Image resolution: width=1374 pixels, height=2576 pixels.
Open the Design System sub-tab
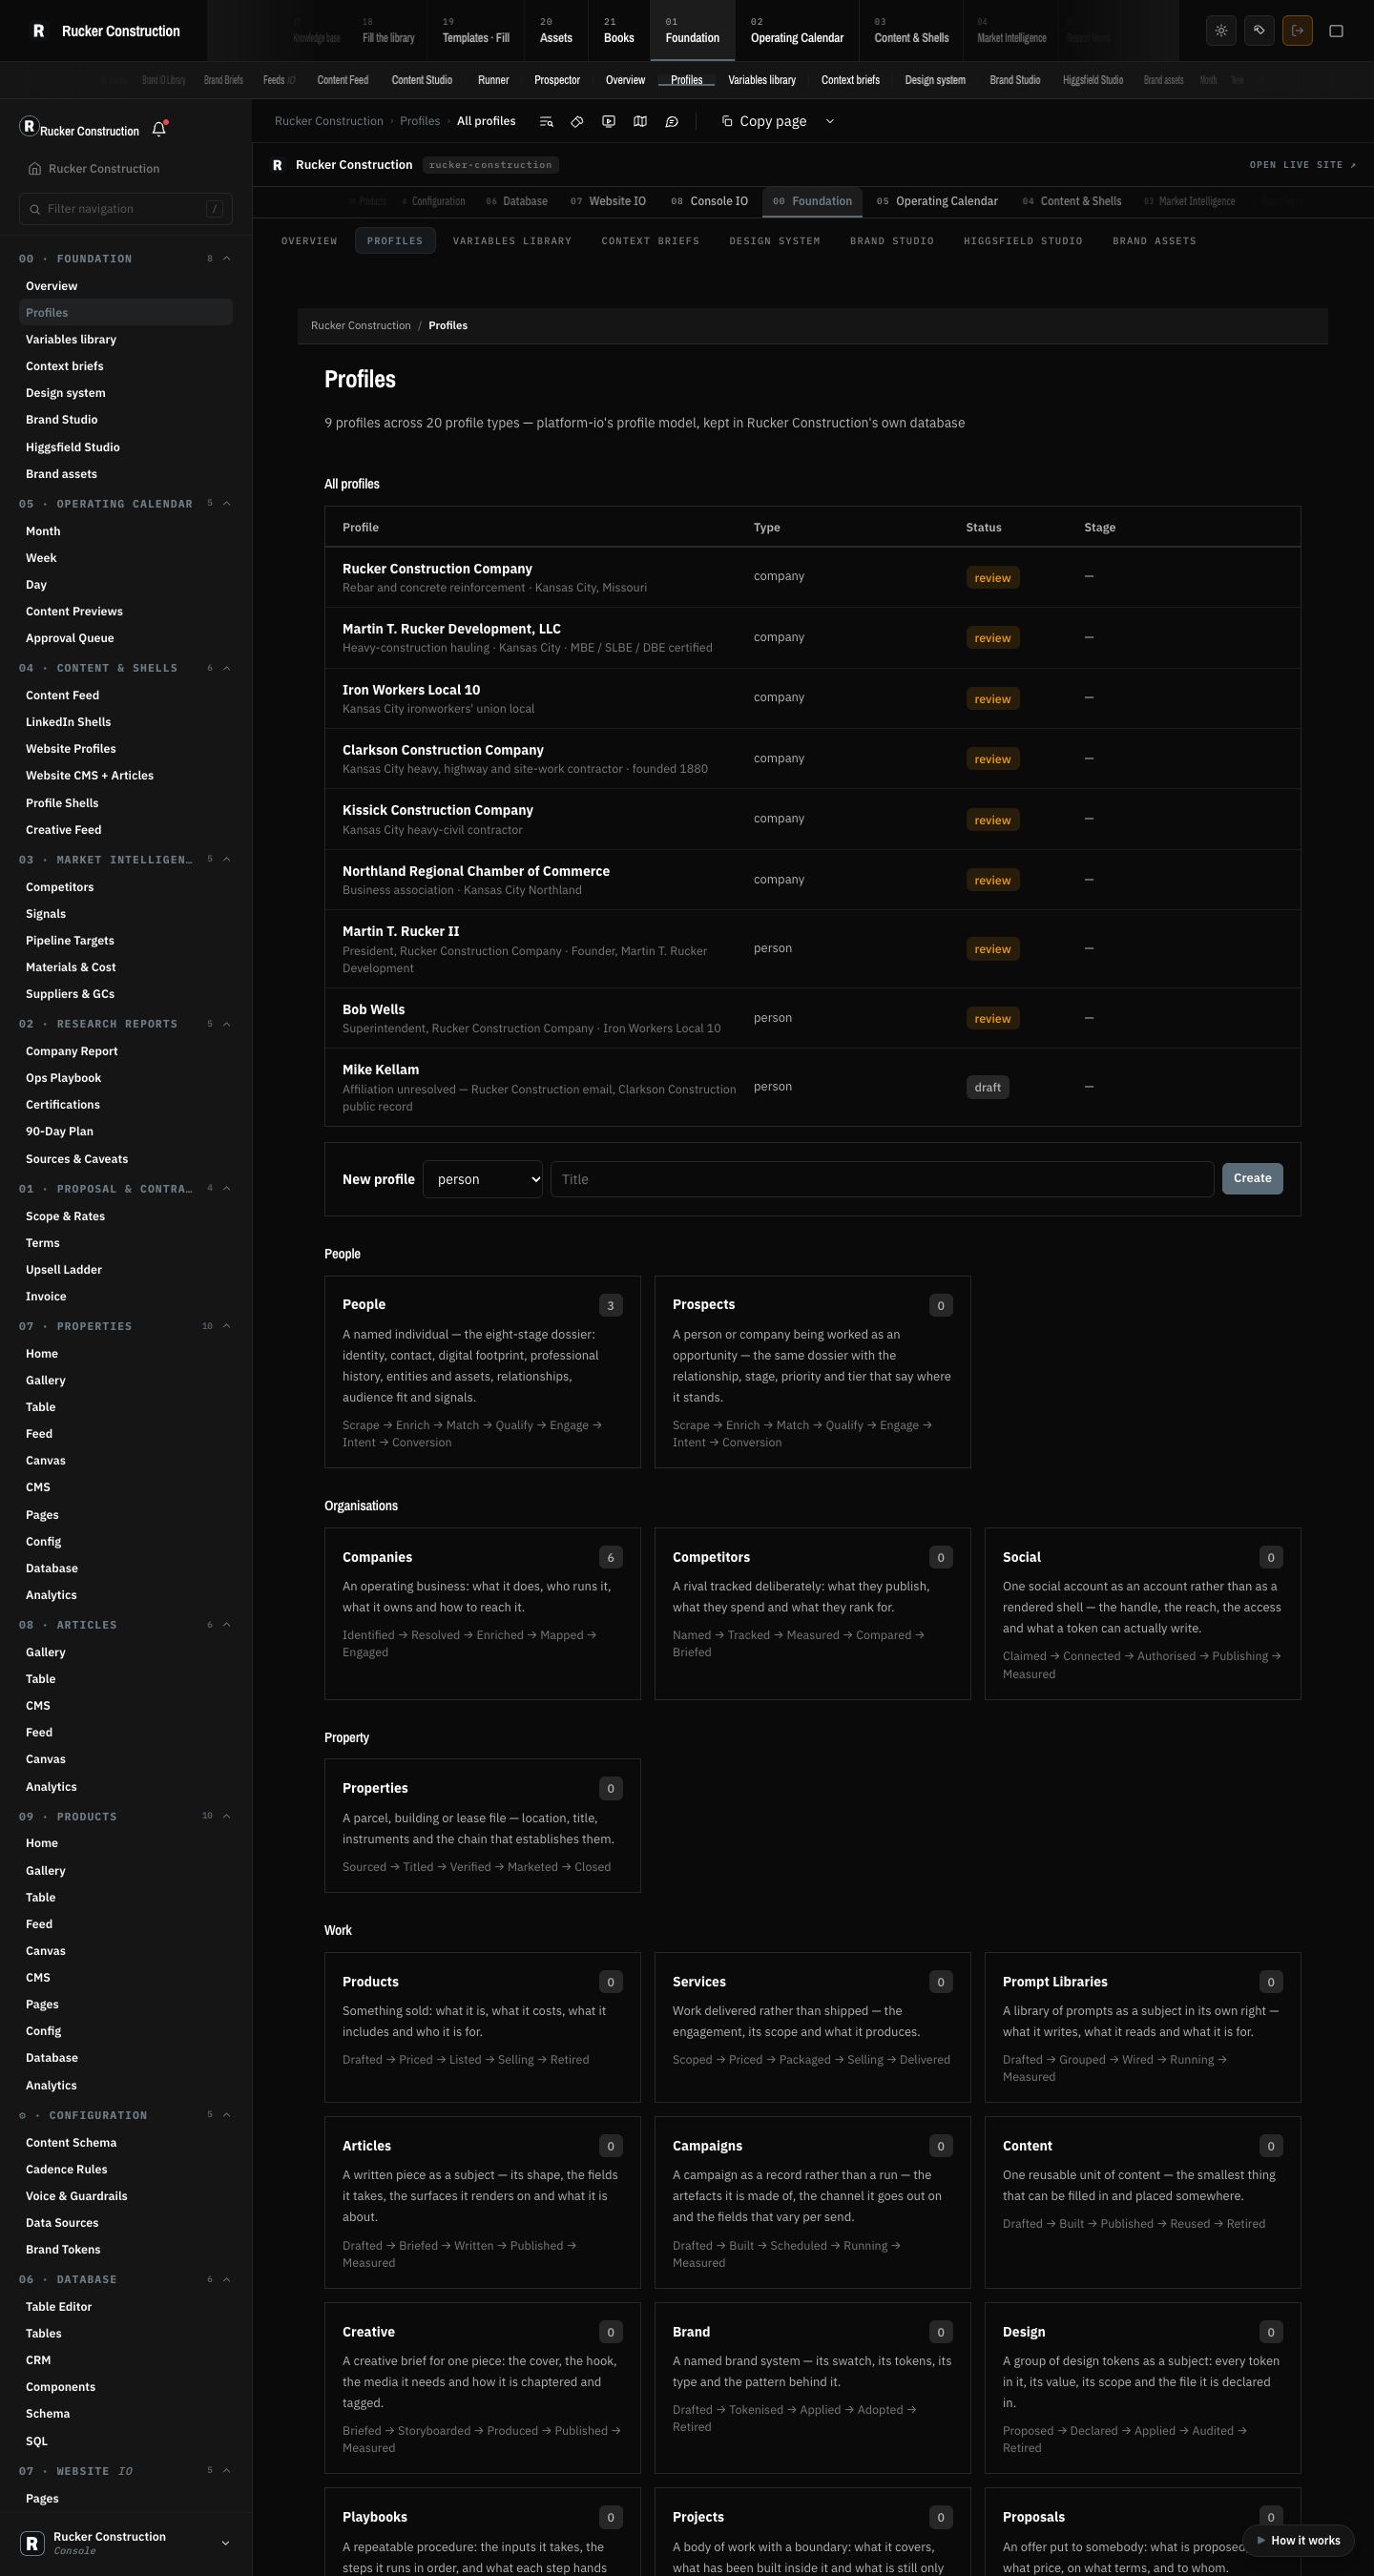(774, 241)
